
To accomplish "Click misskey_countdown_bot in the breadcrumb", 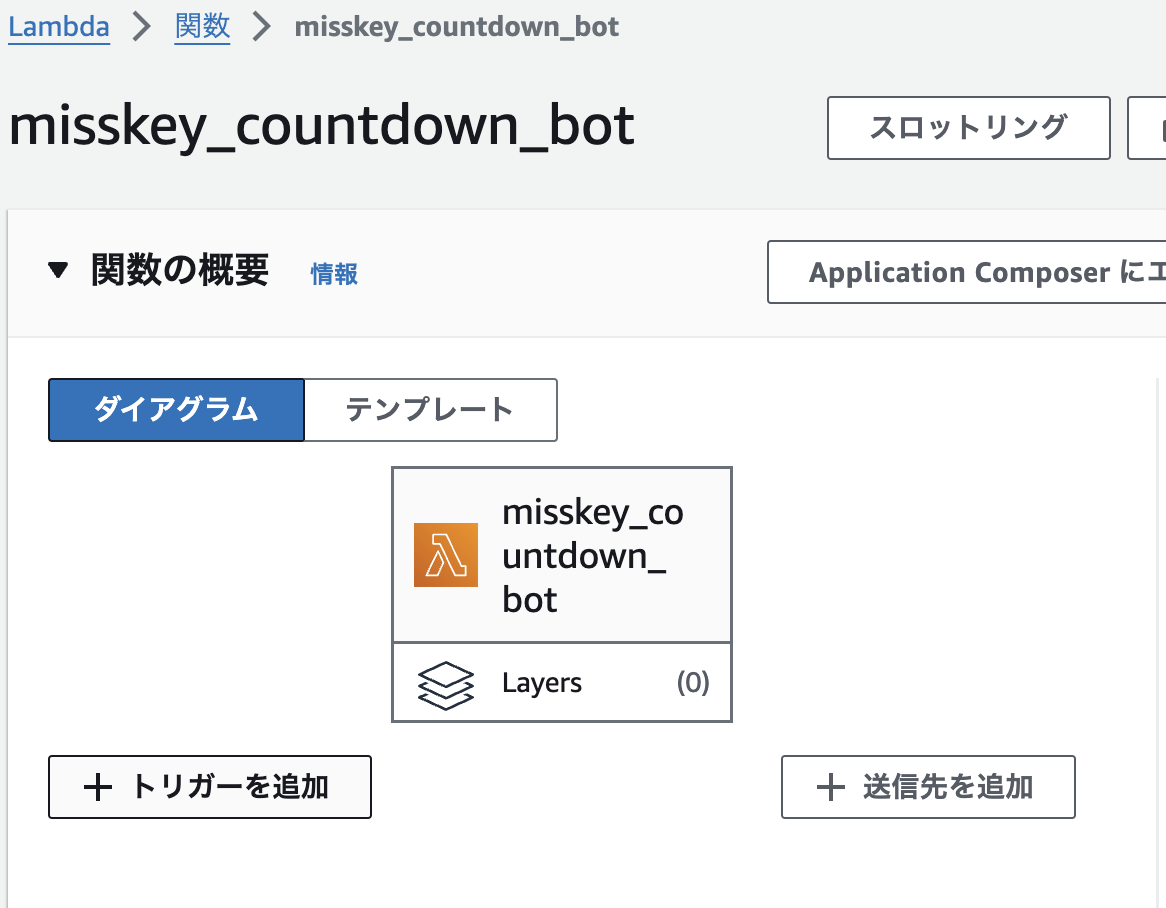I will (x=457, y=27).
